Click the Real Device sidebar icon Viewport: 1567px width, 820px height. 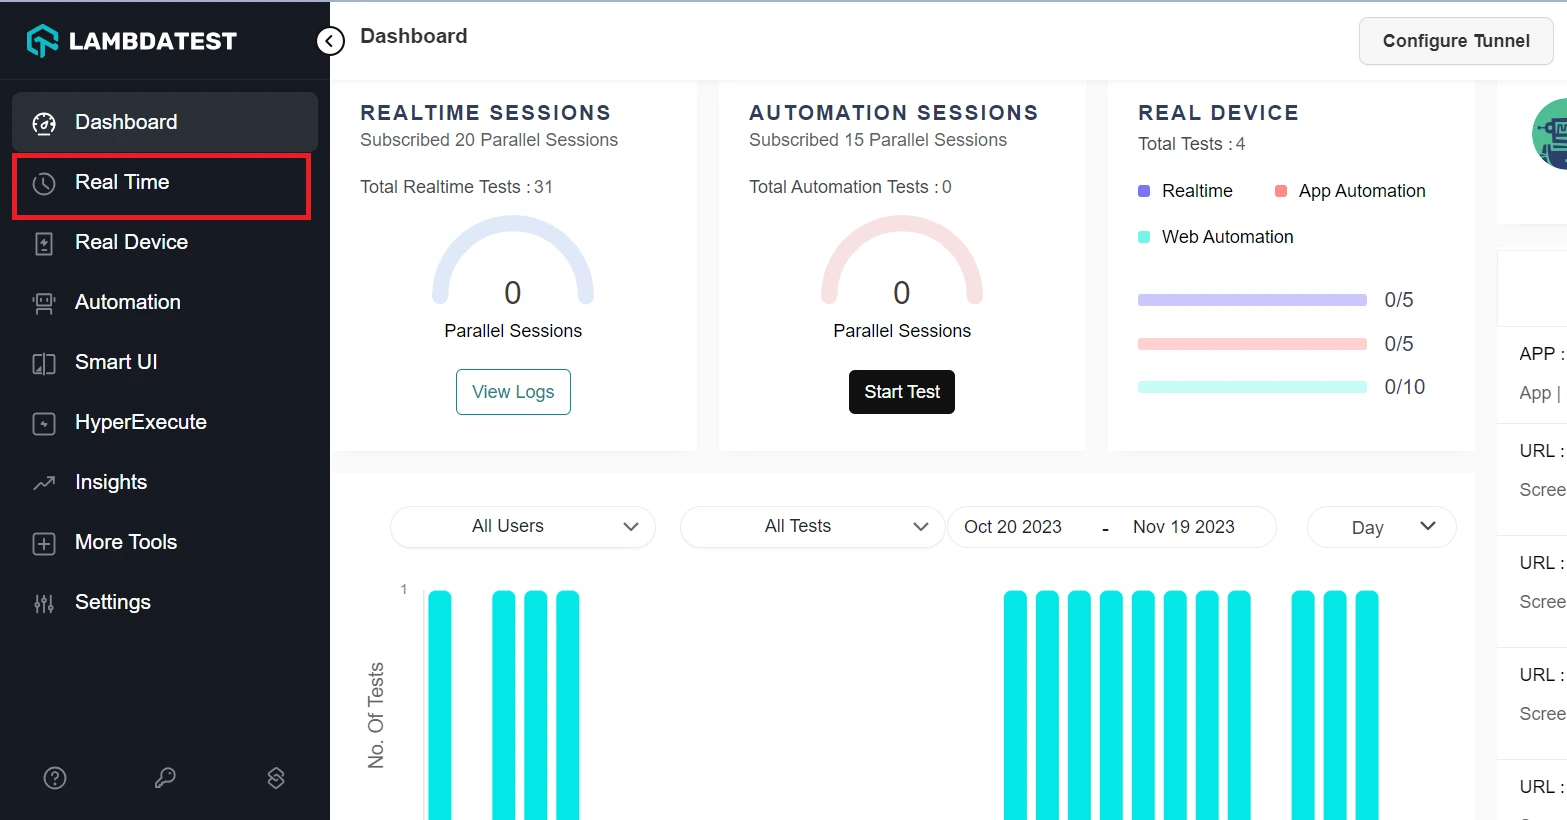click(x=44, y=243)
